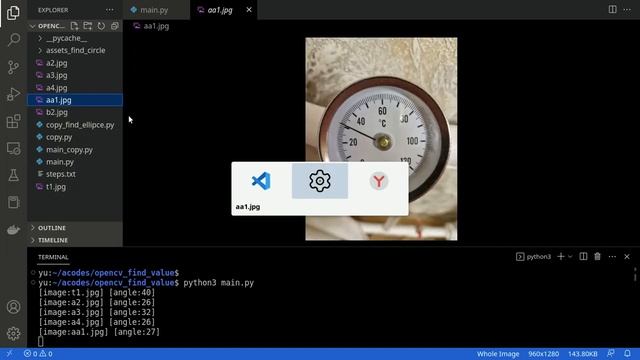Close the terminal panel
640x360 pixels.
click(627, 256)
